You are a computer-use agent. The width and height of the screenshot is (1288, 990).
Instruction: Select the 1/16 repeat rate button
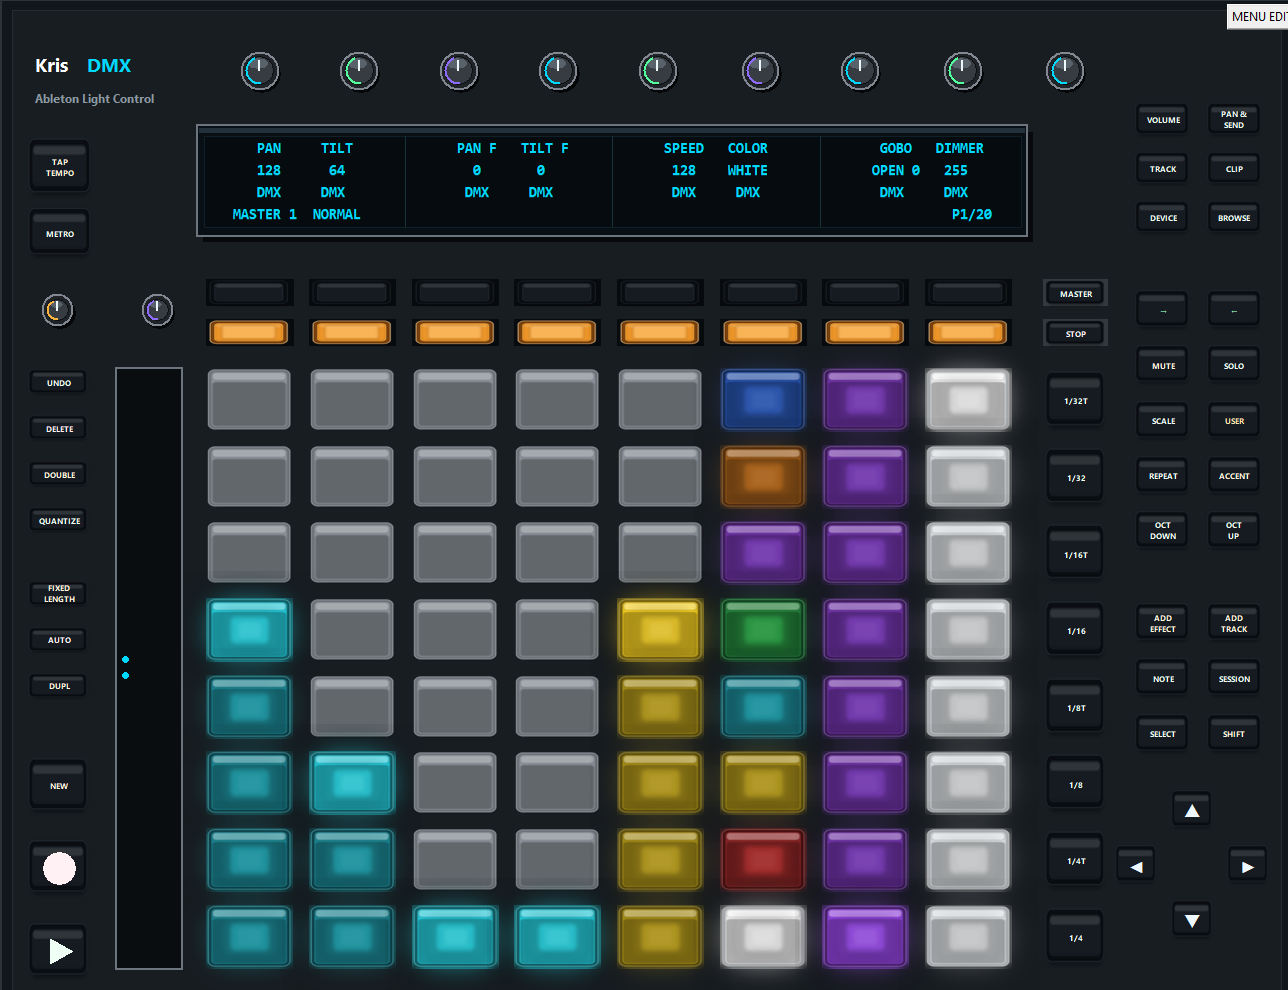1075,631
